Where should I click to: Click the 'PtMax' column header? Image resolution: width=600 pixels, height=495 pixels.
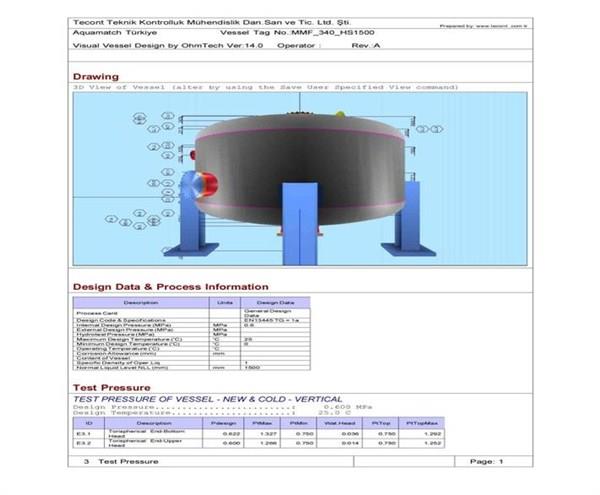click(262, 423)
